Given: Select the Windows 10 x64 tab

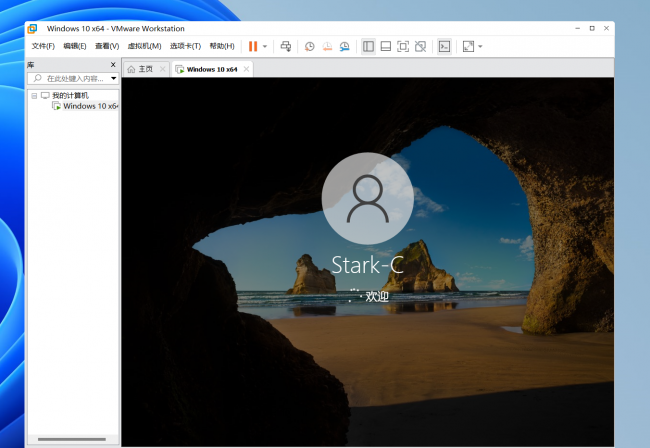Looking at the screenshot, I should pos(212,69).
